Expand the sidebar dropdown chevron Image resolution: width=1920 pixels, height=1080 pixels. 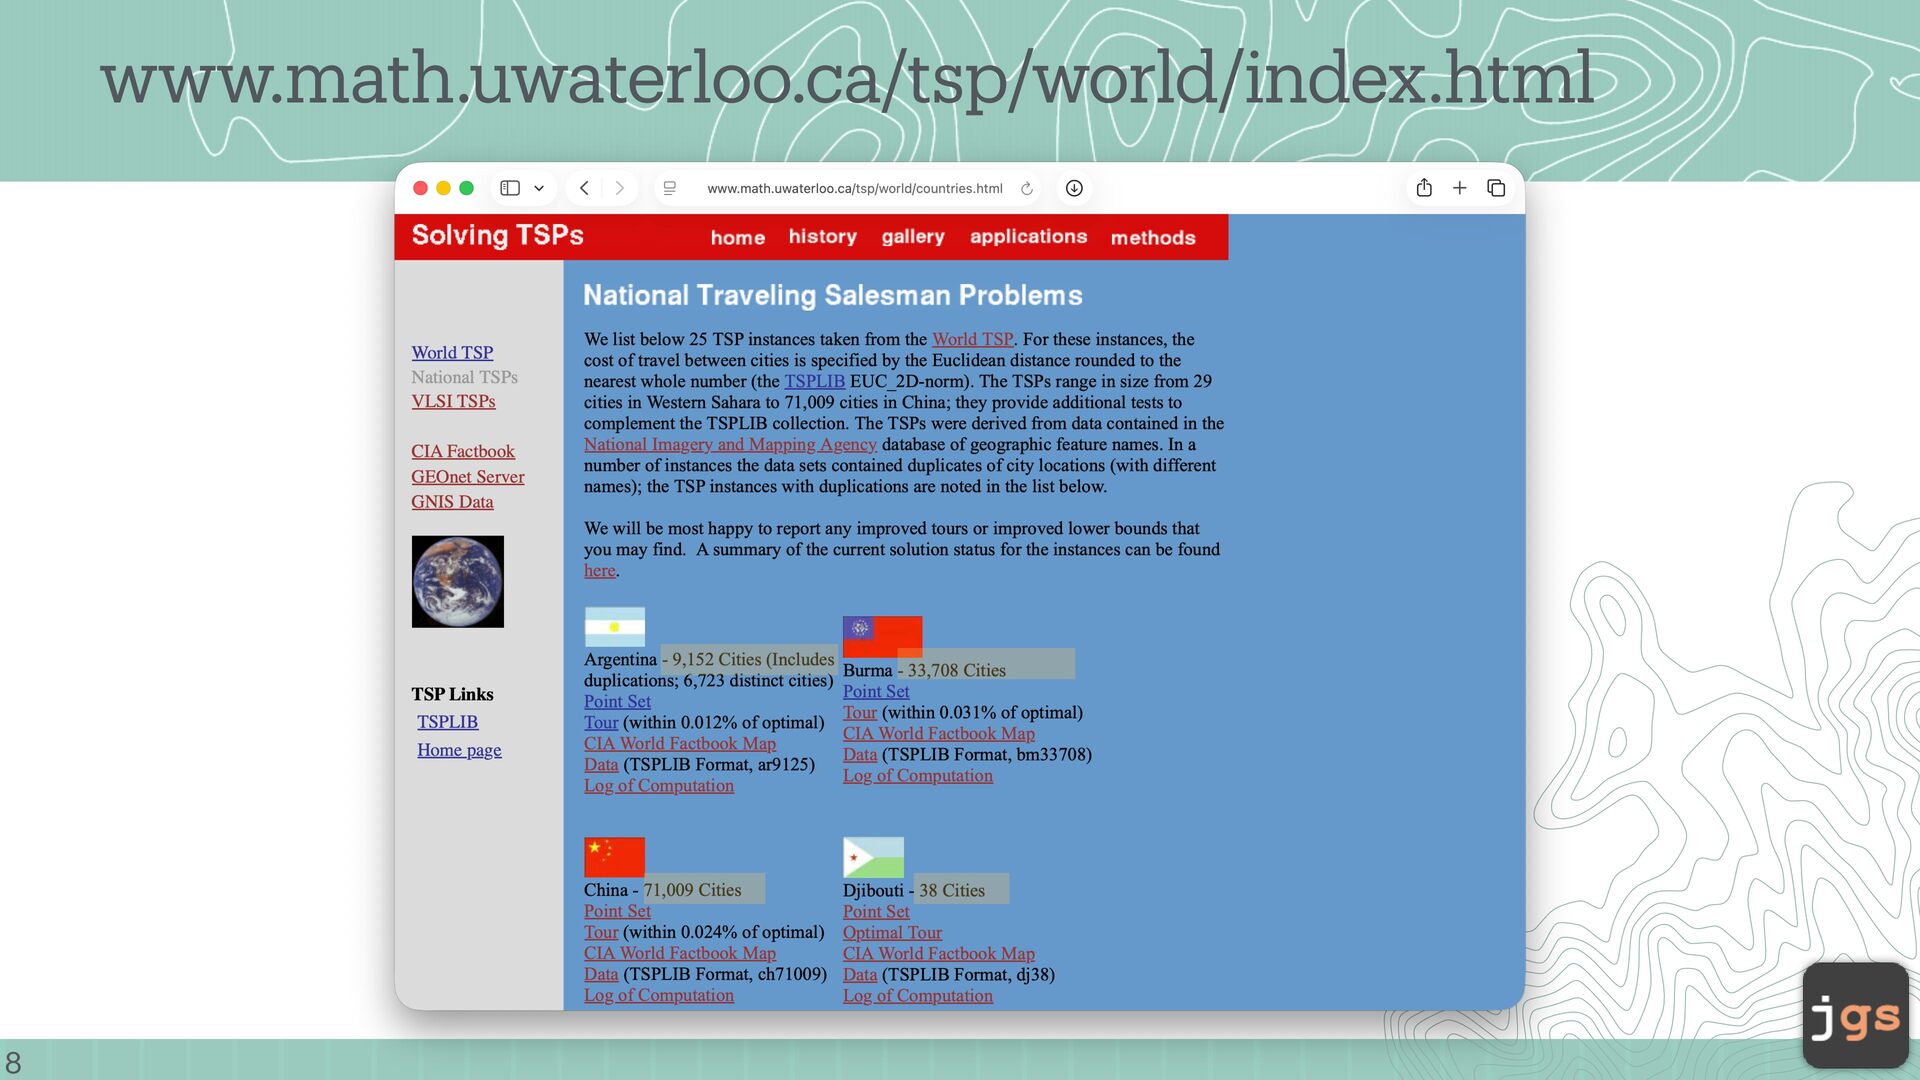539,188
